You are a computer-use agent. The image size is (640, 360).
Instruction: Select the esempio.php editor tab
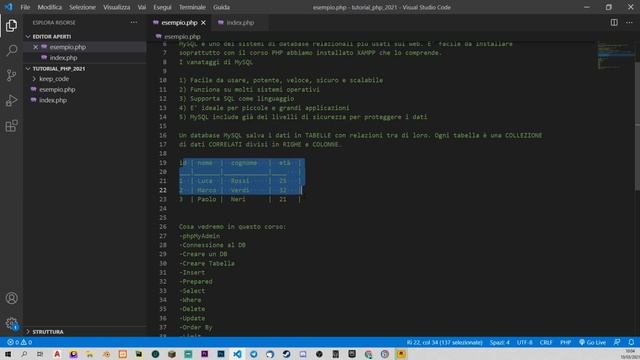coord(179,22)
